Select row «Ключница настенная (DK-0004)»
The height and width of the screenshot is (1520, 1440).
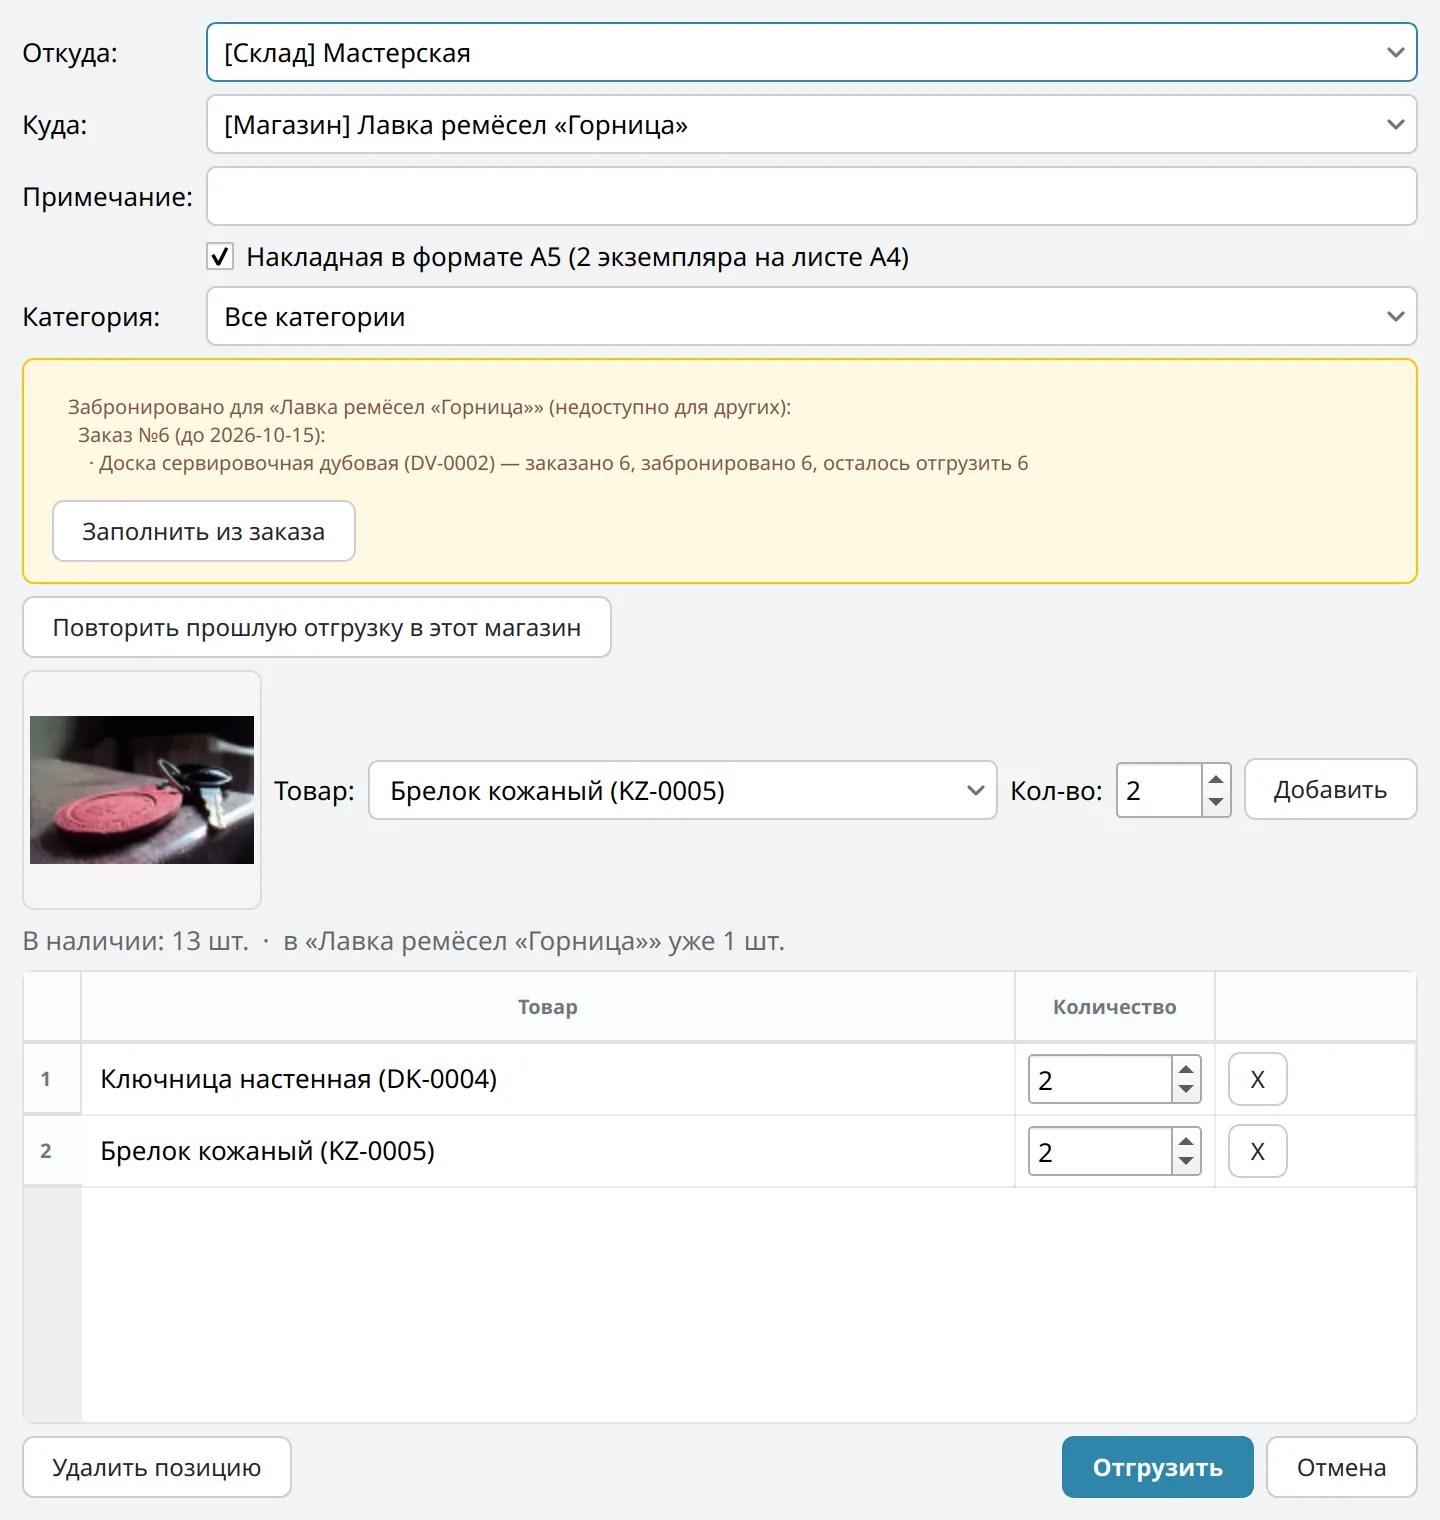point(548,1079)
